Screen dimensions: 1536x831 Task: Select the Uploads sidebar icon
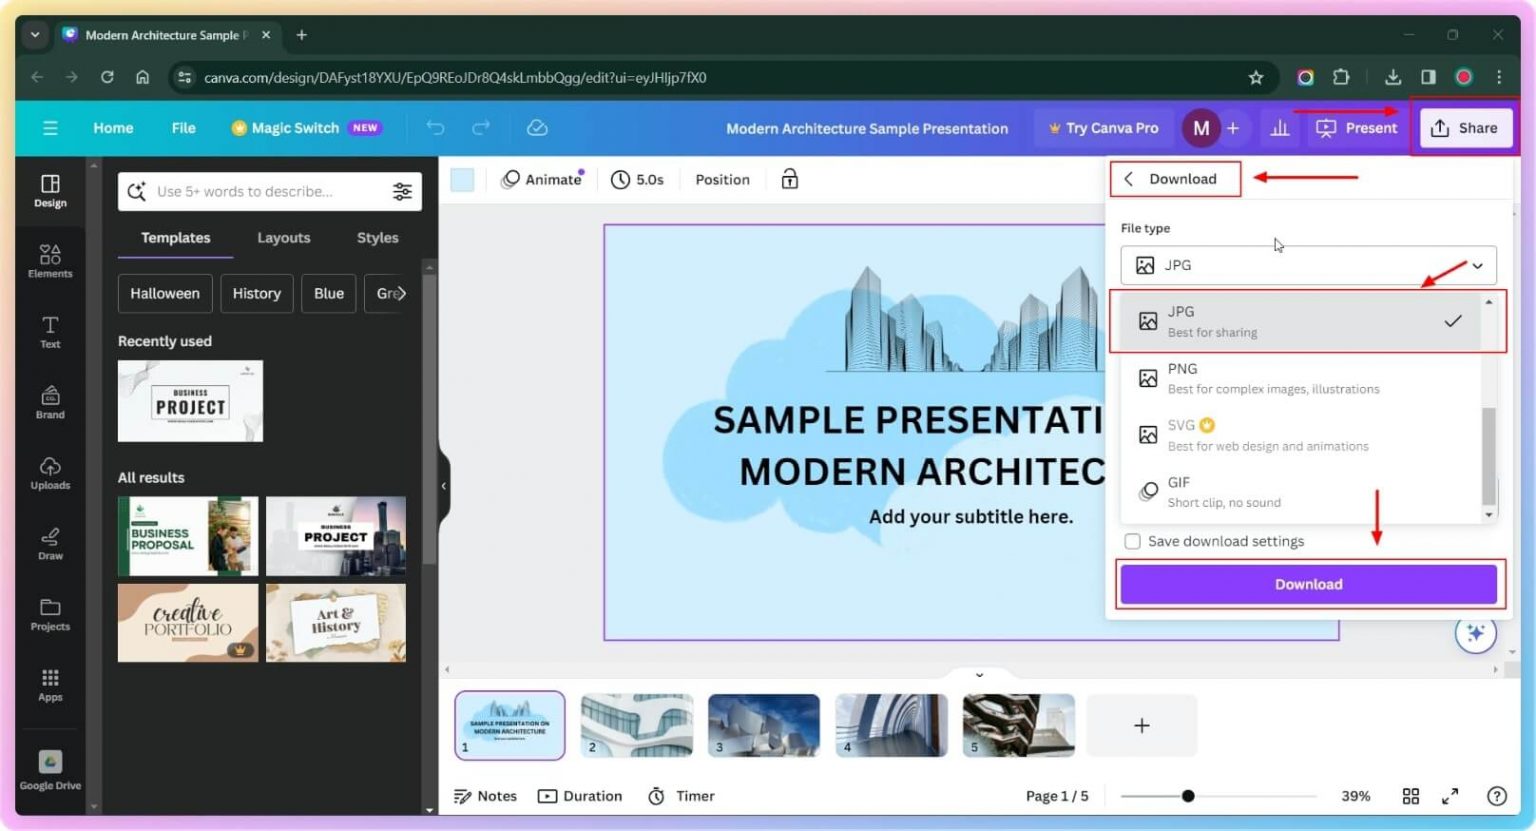click(x=50, y=473)
